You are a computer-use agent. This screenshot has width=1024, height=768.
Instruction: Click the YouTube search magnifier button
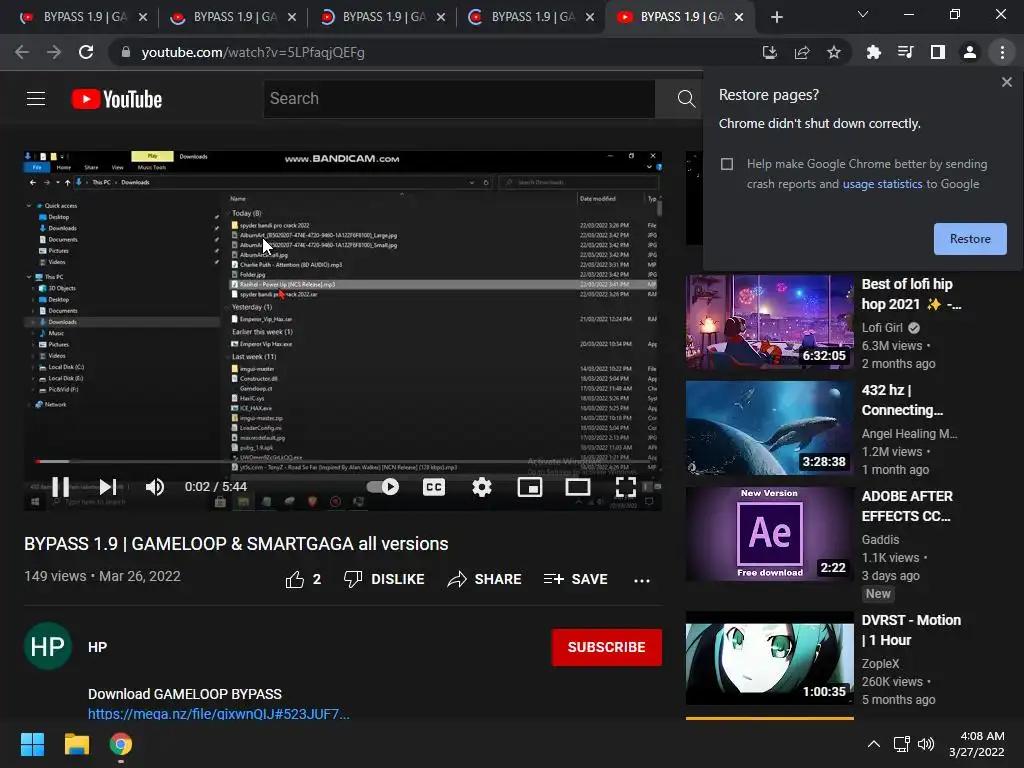[x=686, y=99]
